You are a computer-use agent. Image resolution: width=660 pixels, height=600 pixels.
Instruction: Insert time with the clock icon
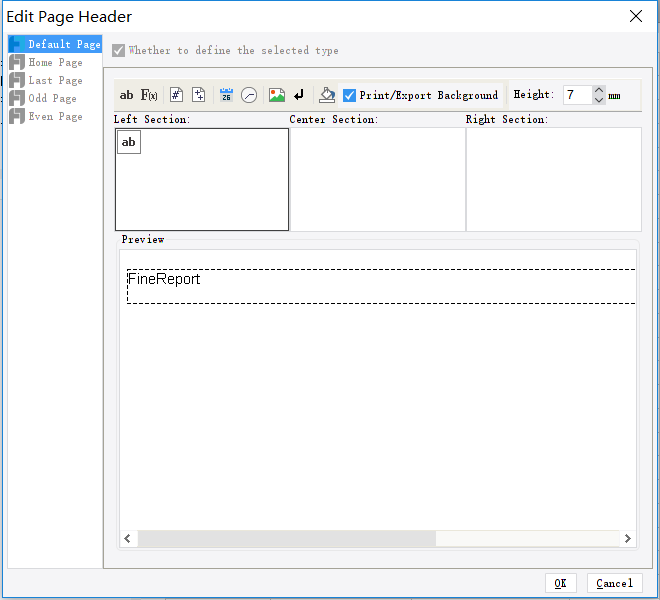tap(249, 95)
